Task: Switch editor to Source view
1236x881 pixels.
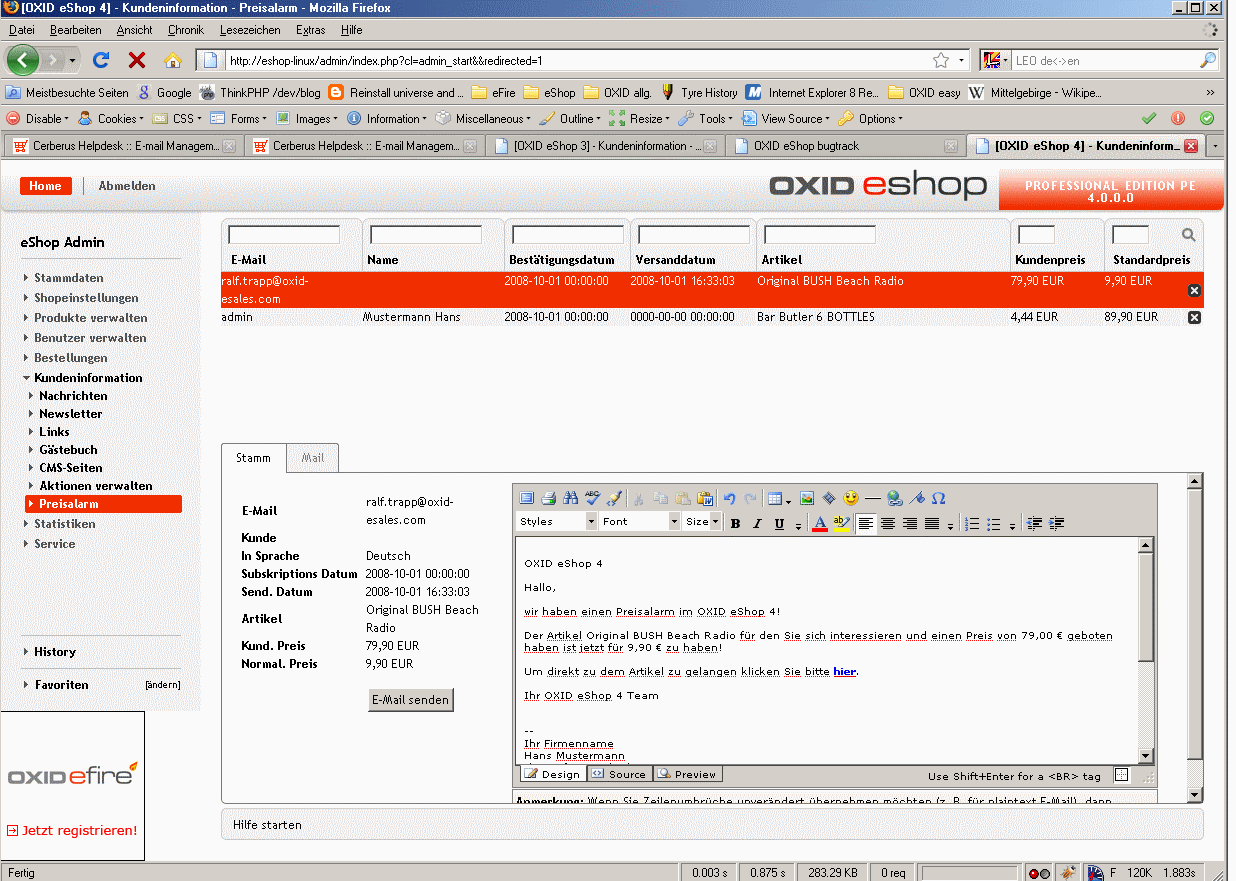Action: tap(619, 774)
